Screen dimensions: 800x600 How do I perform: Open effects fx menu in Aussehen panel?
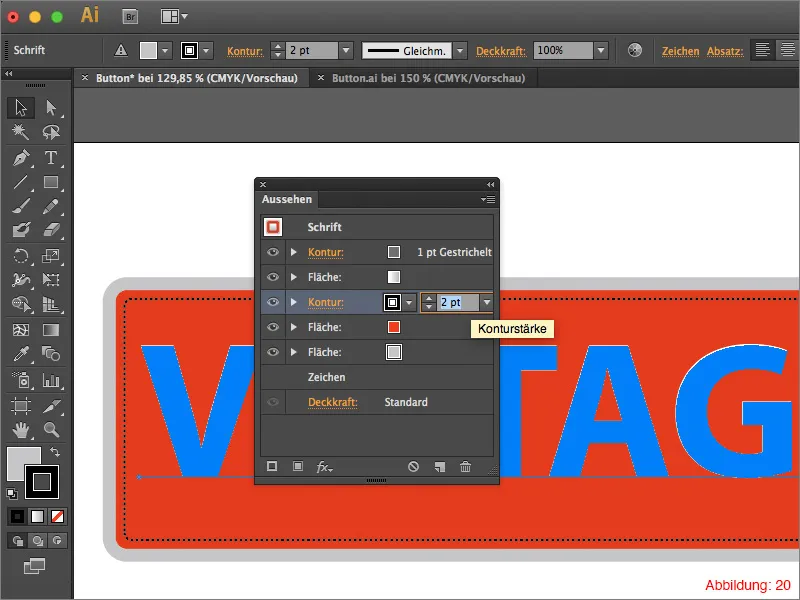[324, 466]
